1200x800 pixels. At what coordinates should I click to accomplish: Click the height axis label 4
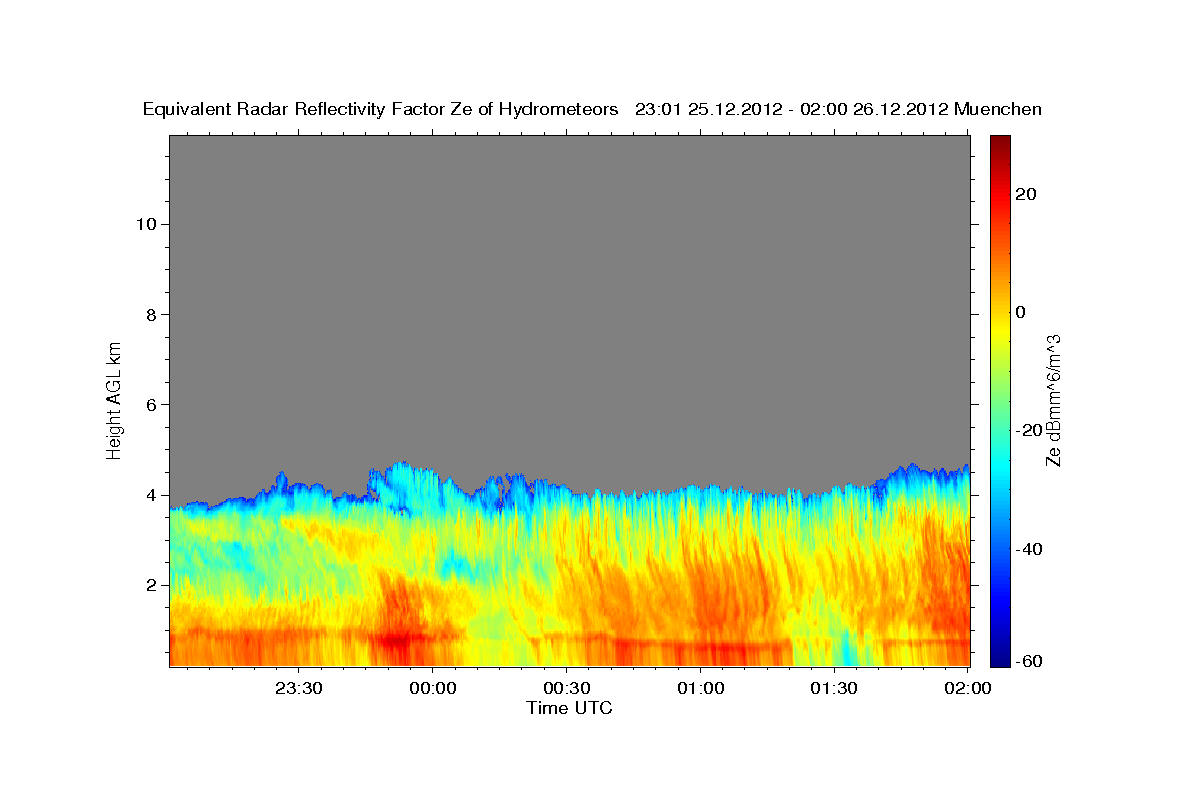tap(150, 495)
